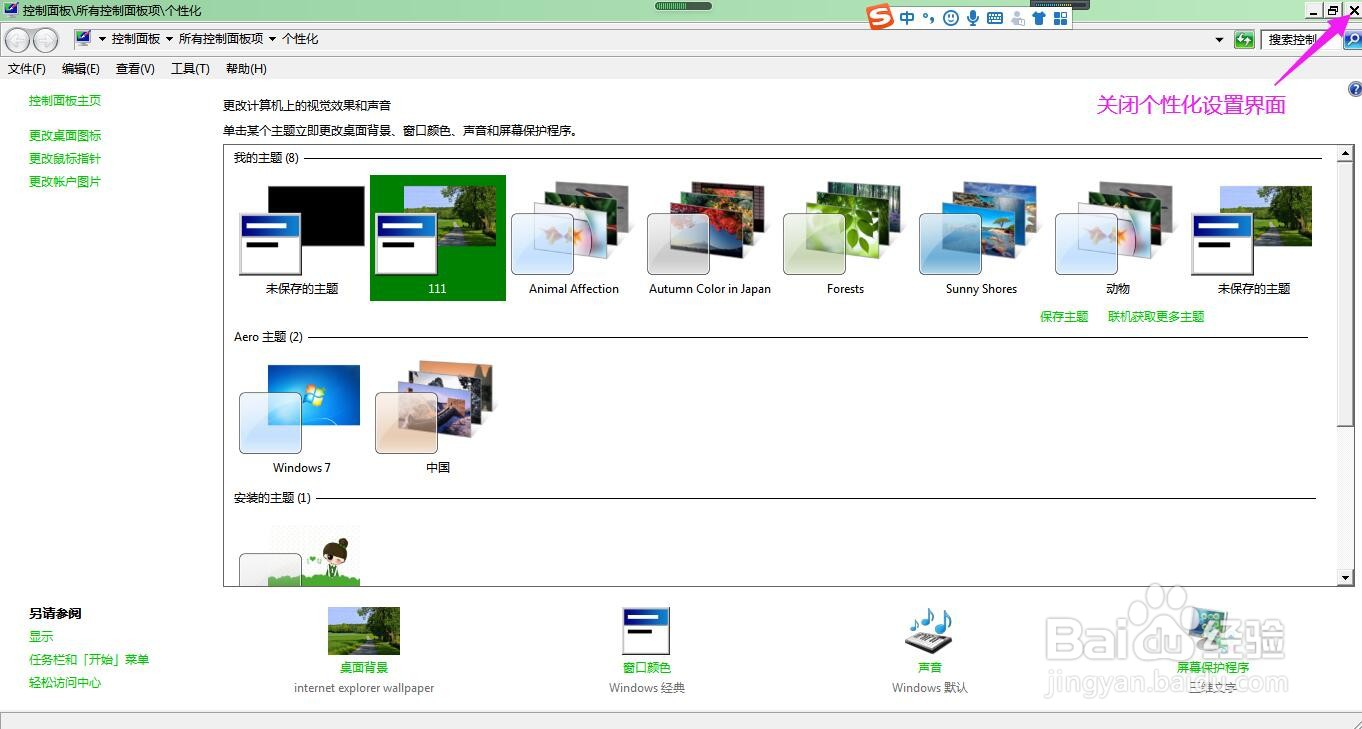Viewport: 1362px width, 729px height.
Task: Open the 查看(V) menu
Action: [135, 68]
